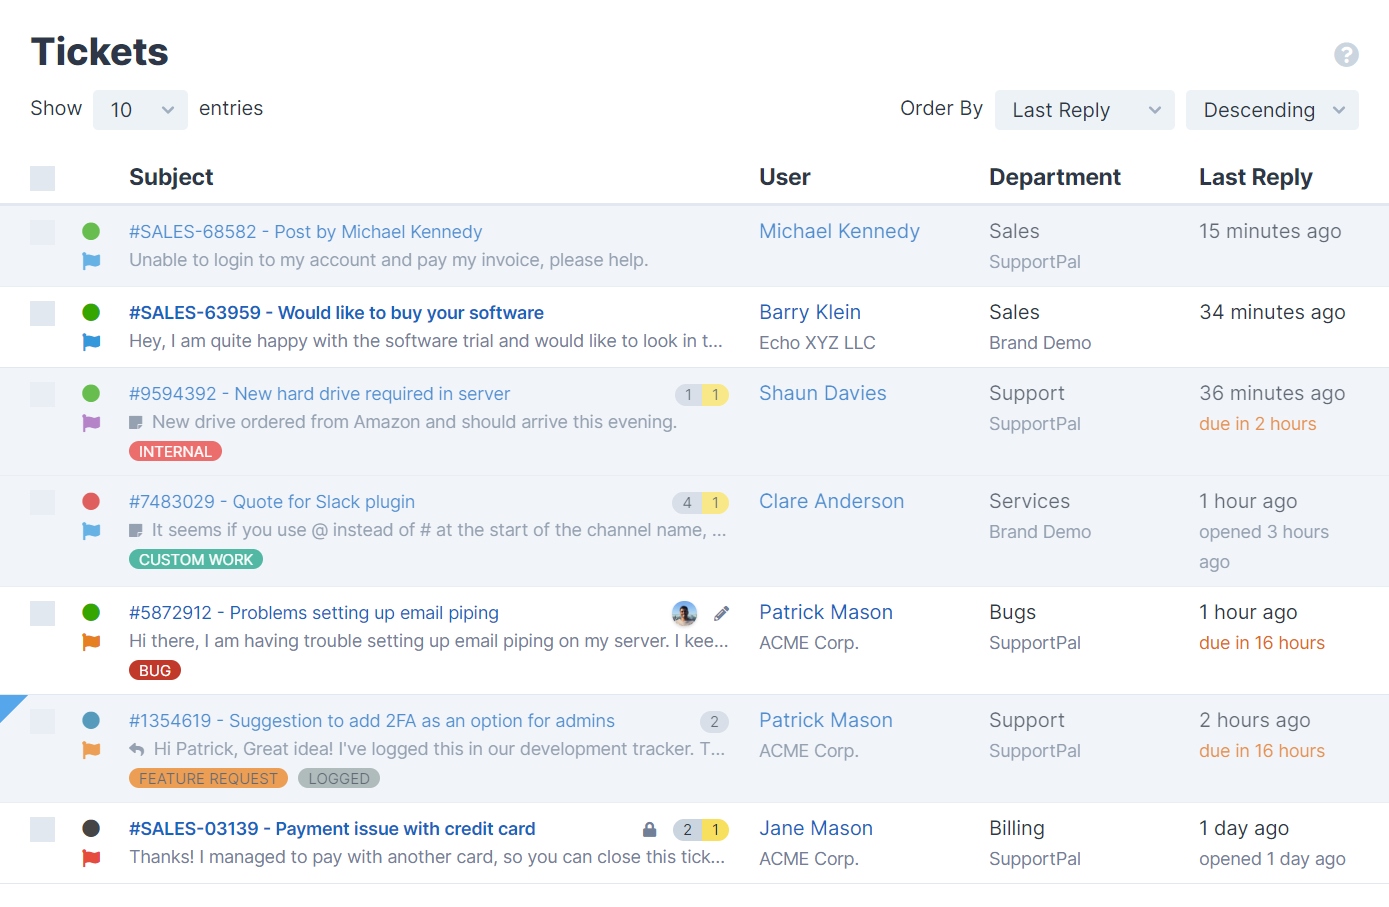Click the reply arrow icon in #1354619 preview
This screenshot has width=1389, height=907.
137,749
